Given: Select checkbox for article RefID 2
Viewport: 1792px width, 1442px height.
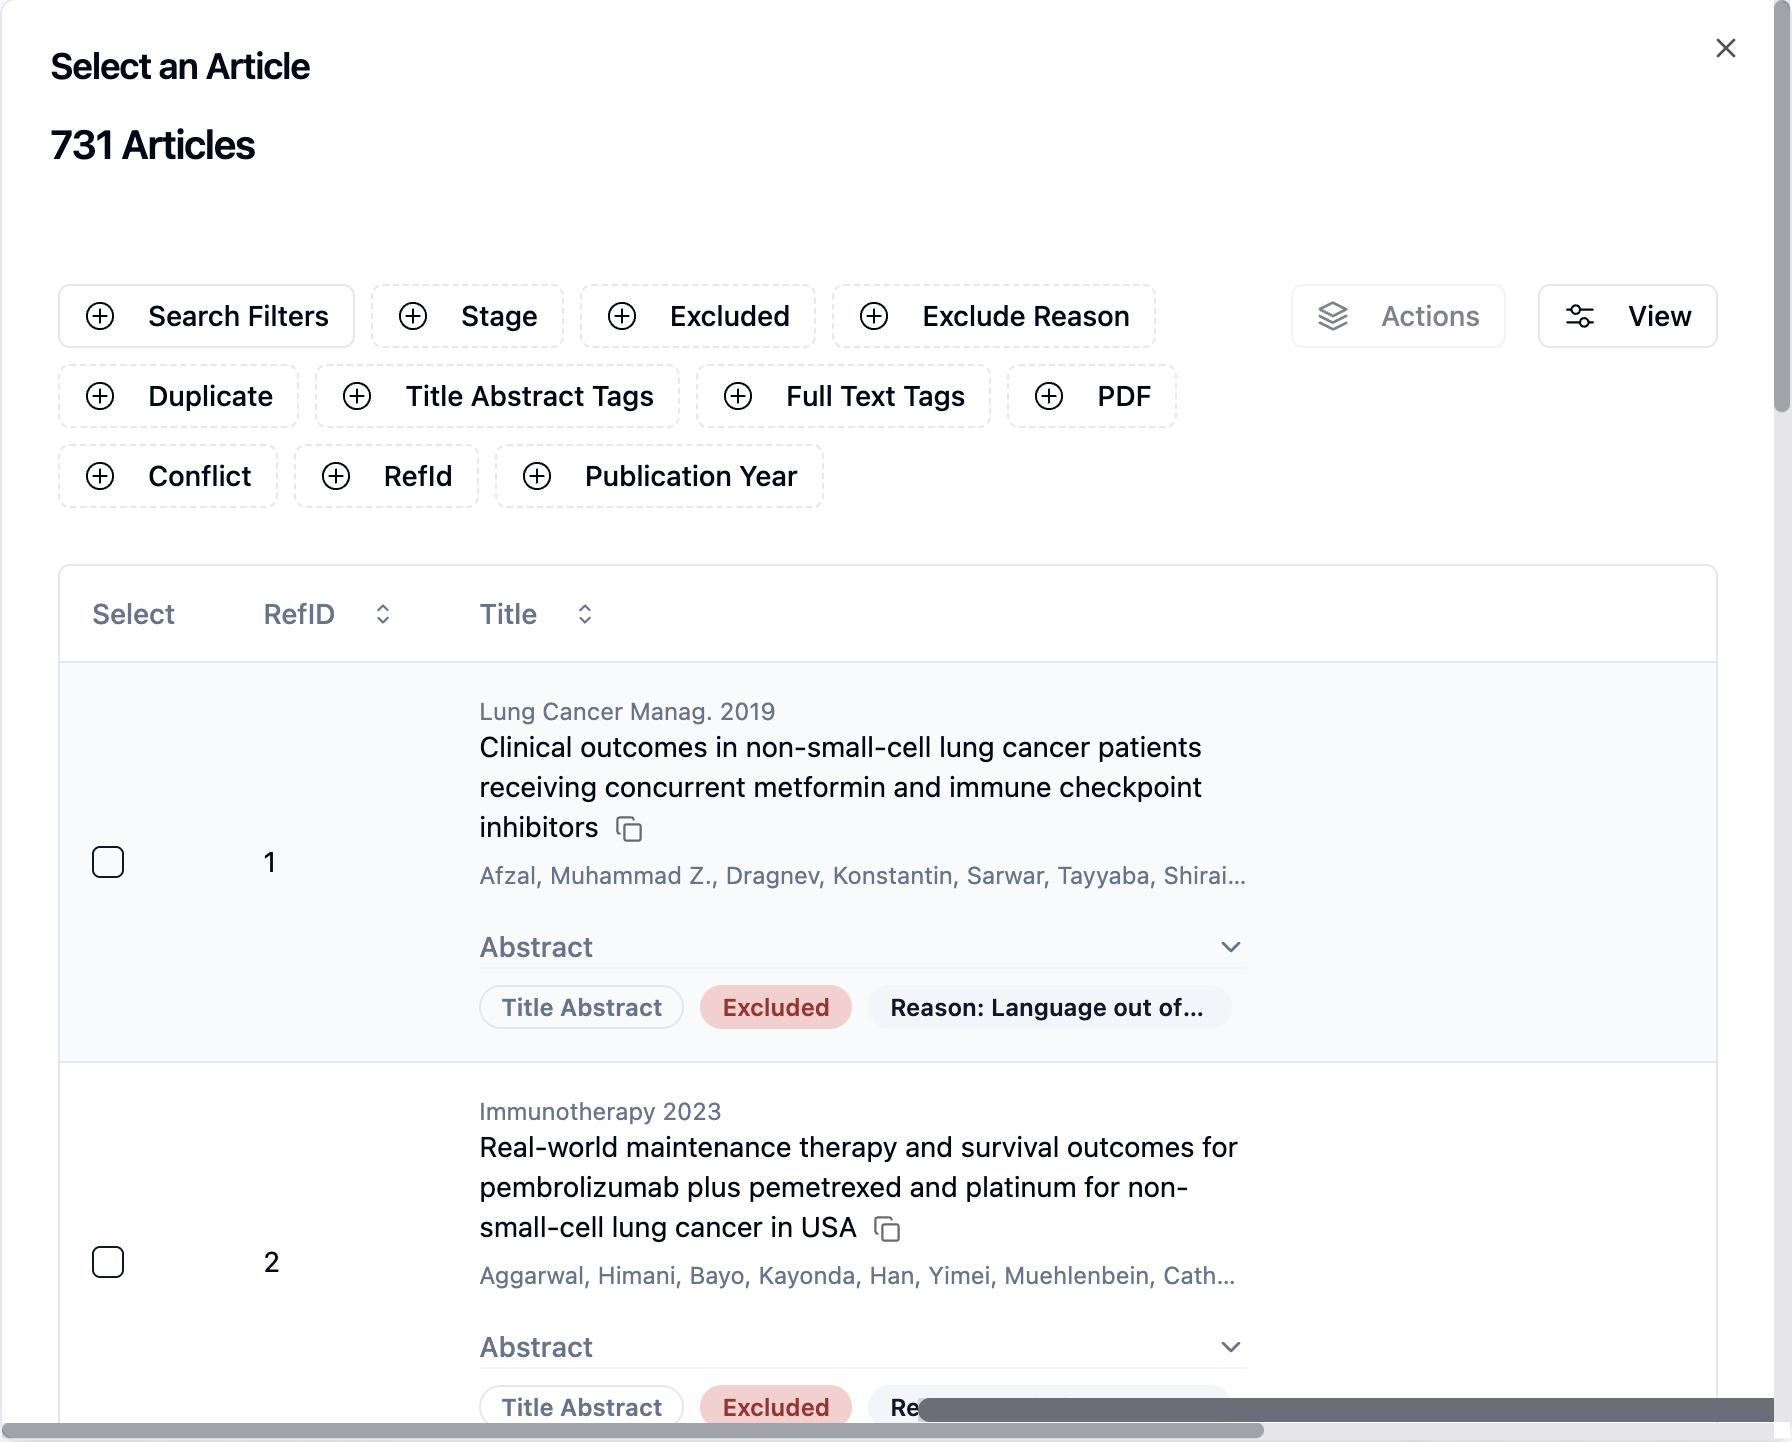Looking at the screenshot, I should [108, 1262].
